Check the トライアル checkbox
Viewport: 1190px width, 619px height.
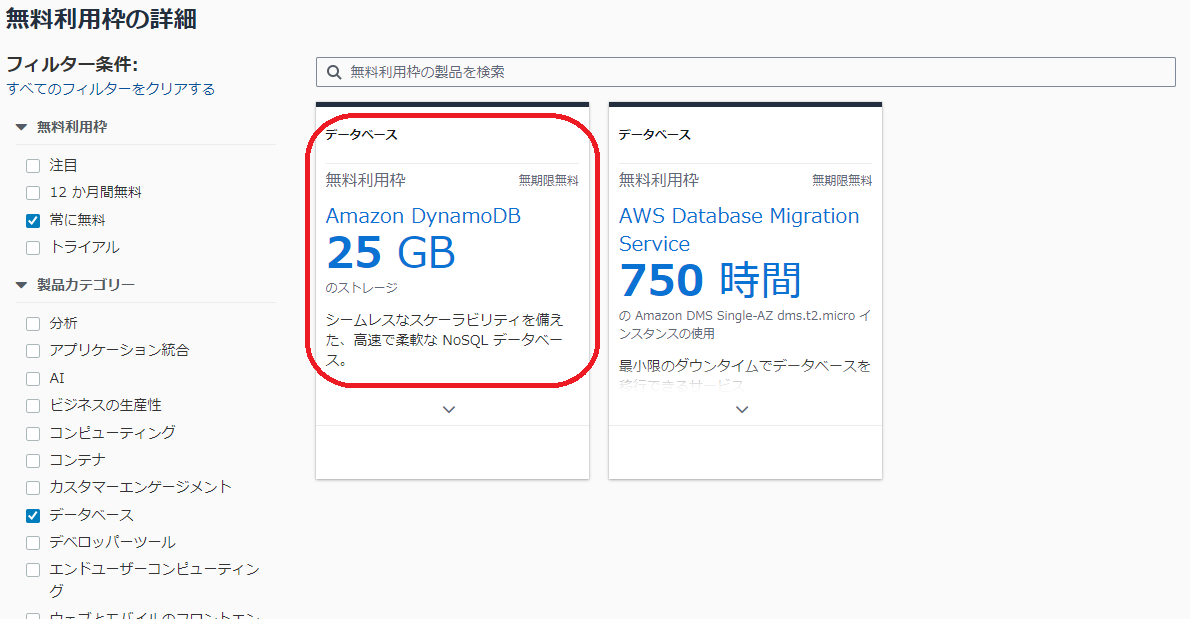tap(33, 247)
